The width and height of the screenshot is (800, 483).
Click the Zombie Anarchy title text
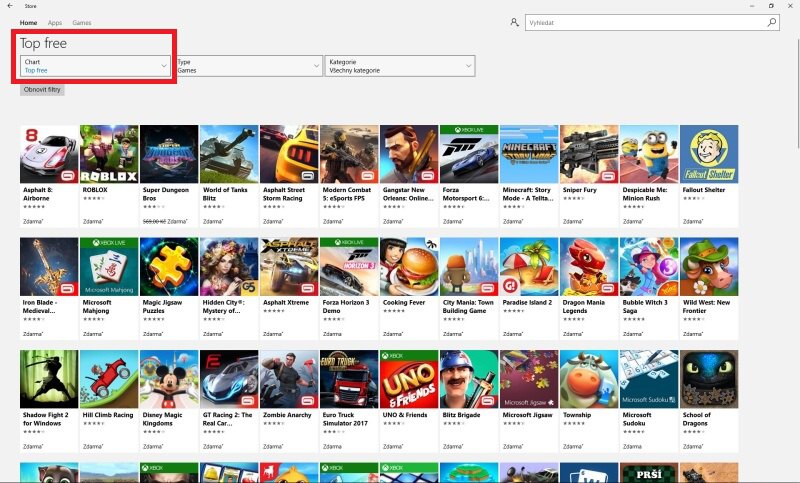point(287,415)
